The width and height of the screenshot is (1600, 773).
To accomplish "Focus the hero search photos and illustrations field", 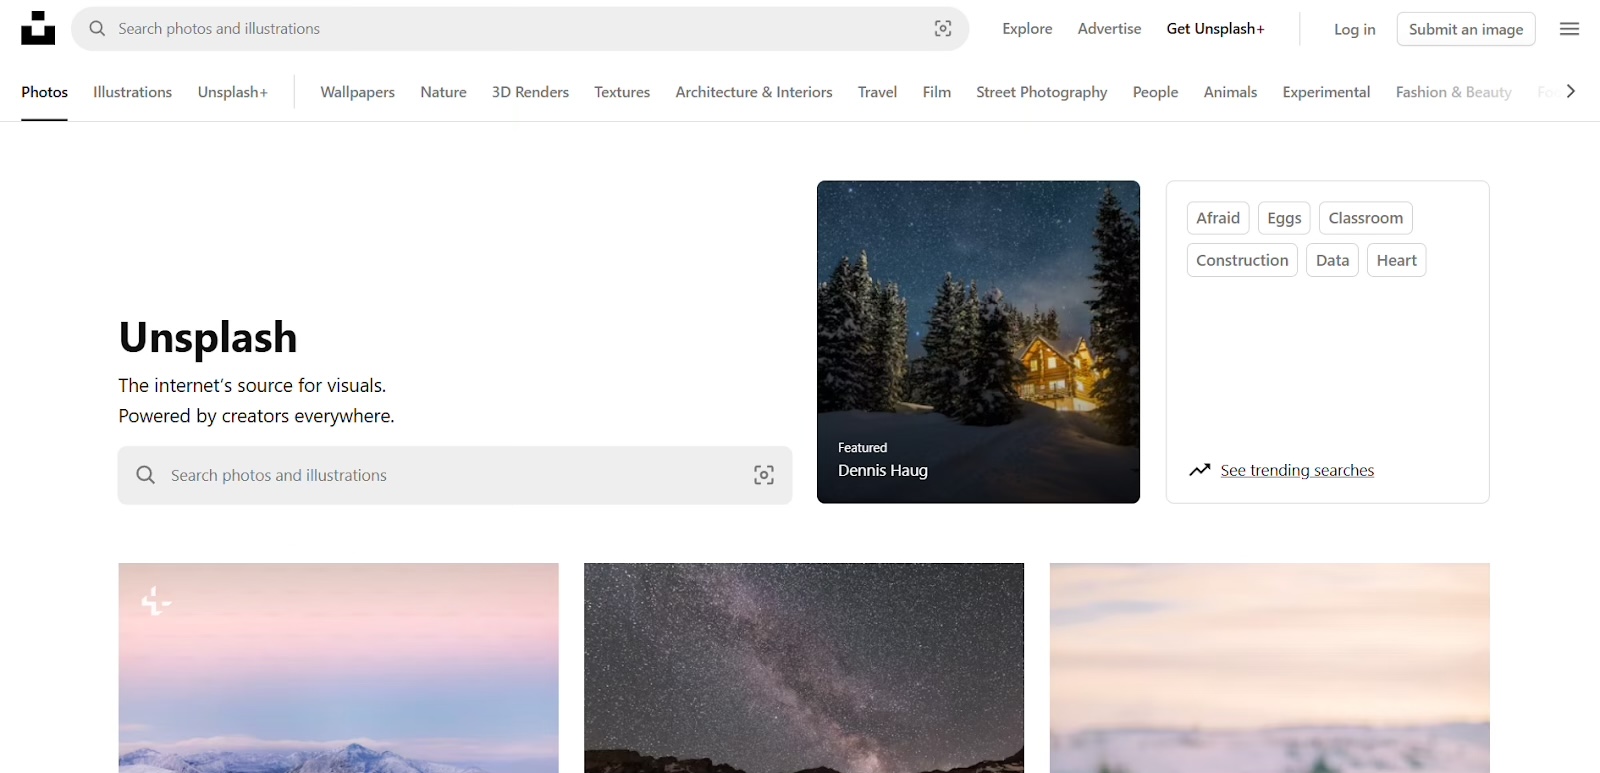I will [455, 475].
